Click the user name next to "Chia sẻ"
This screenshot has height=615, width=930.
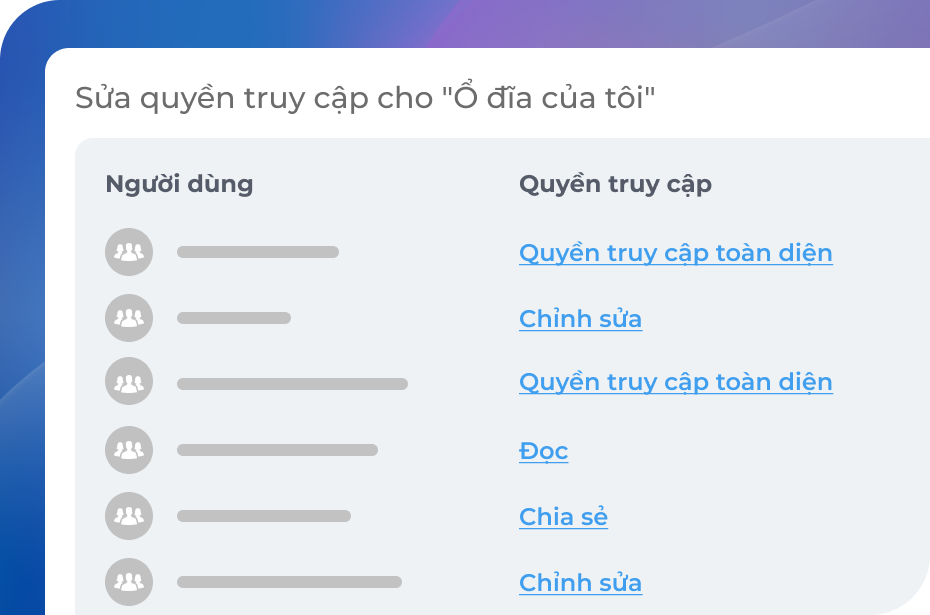(264, 516)
